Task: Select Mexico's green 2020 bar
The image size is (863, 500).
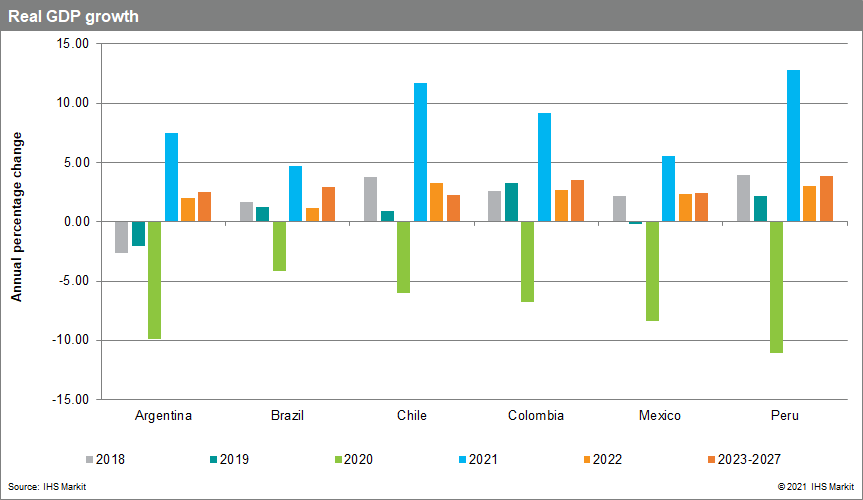Action: pos(652,271)
